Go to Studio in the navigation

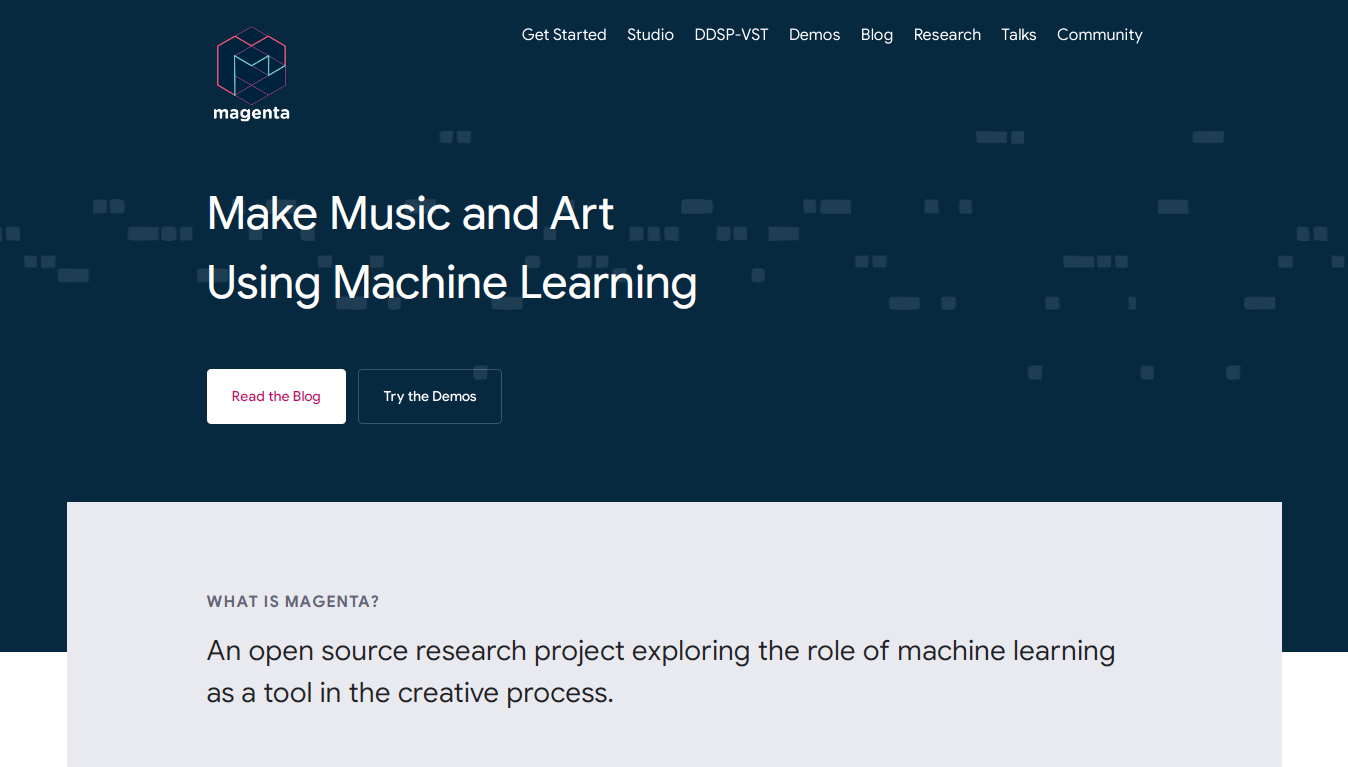pyautogui.click(x=650, y=35)
